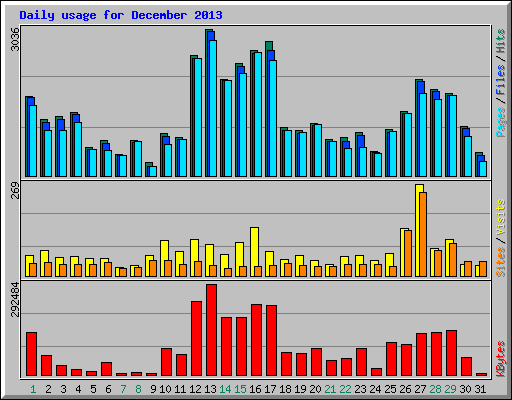Select day 24 on the date axis
Image resolution: width=512 pixels, height=400 pixels.
(375, 389)
